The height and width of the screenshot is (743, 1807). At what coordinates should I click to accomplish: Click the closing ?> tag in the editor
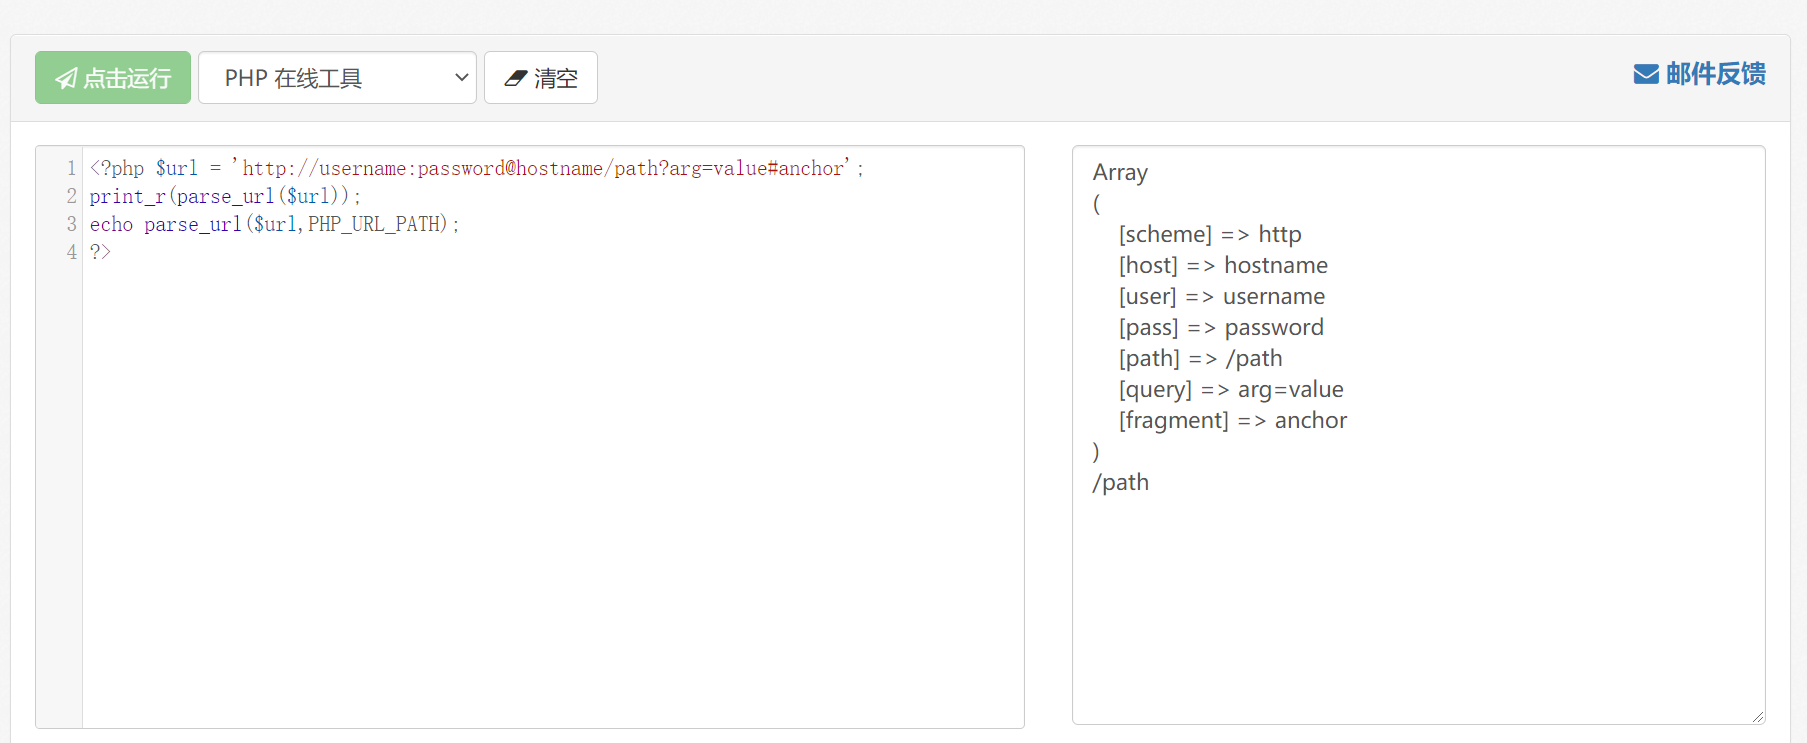point(100,252)
